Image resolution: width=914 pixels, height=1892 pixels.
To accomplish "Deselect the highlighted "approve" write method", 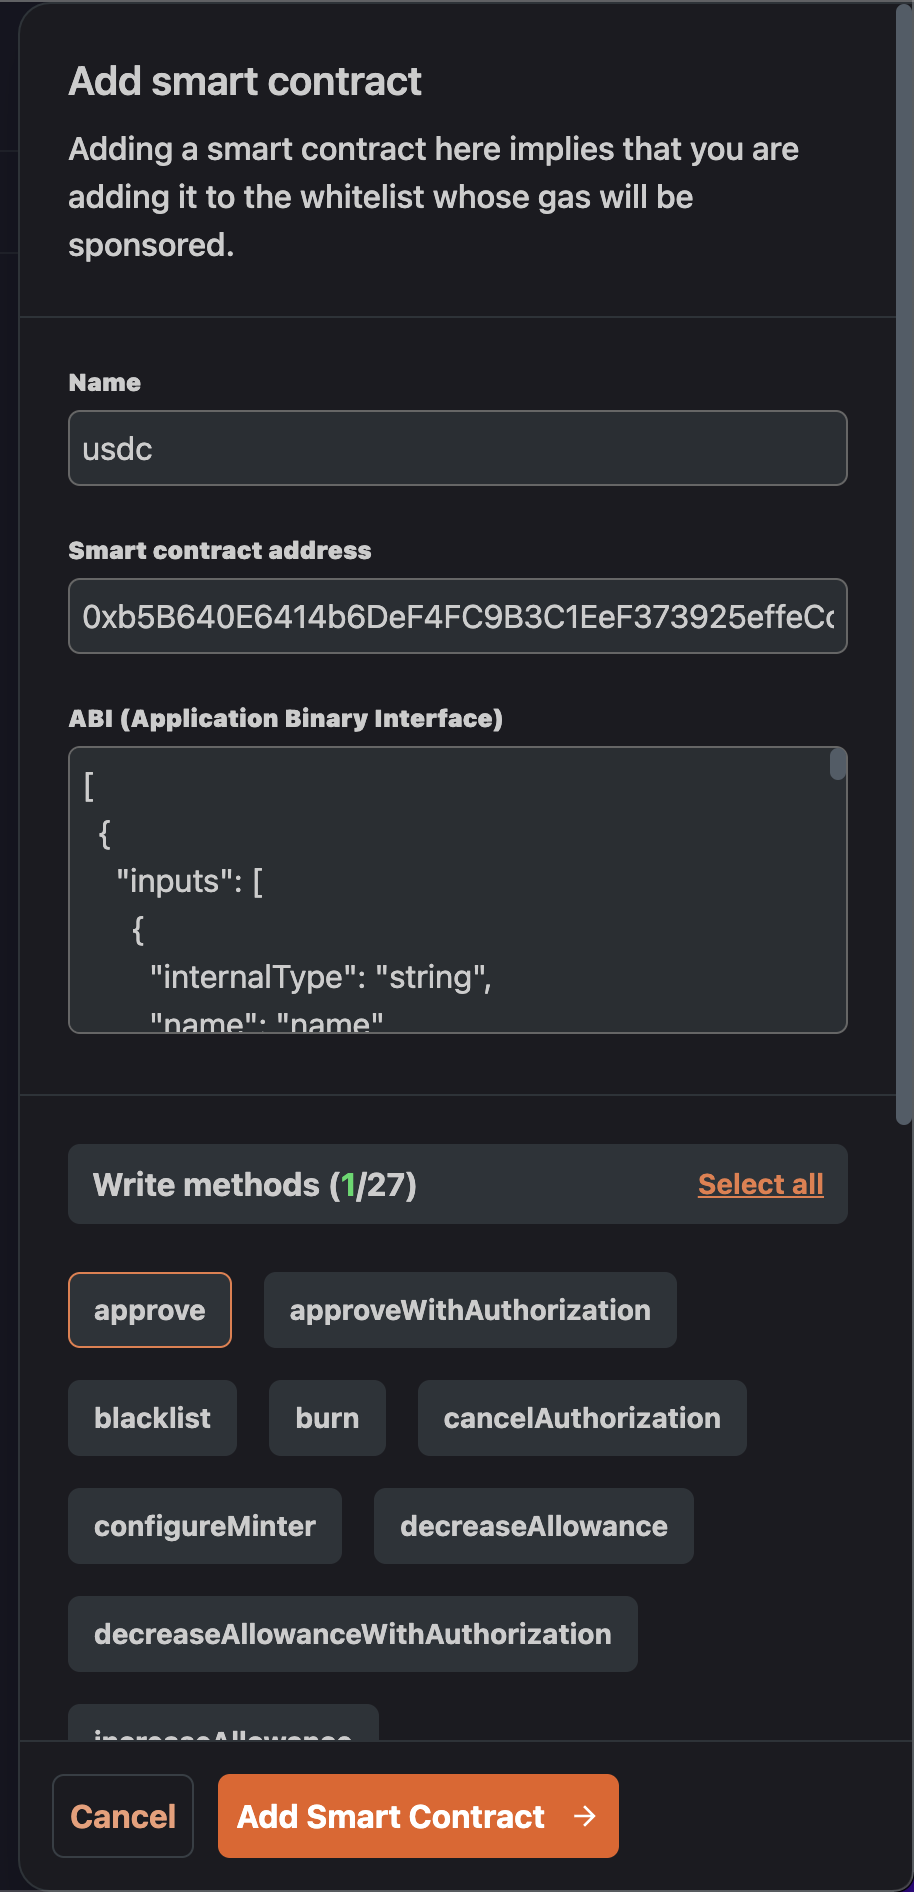I will tap(149, 1310).
